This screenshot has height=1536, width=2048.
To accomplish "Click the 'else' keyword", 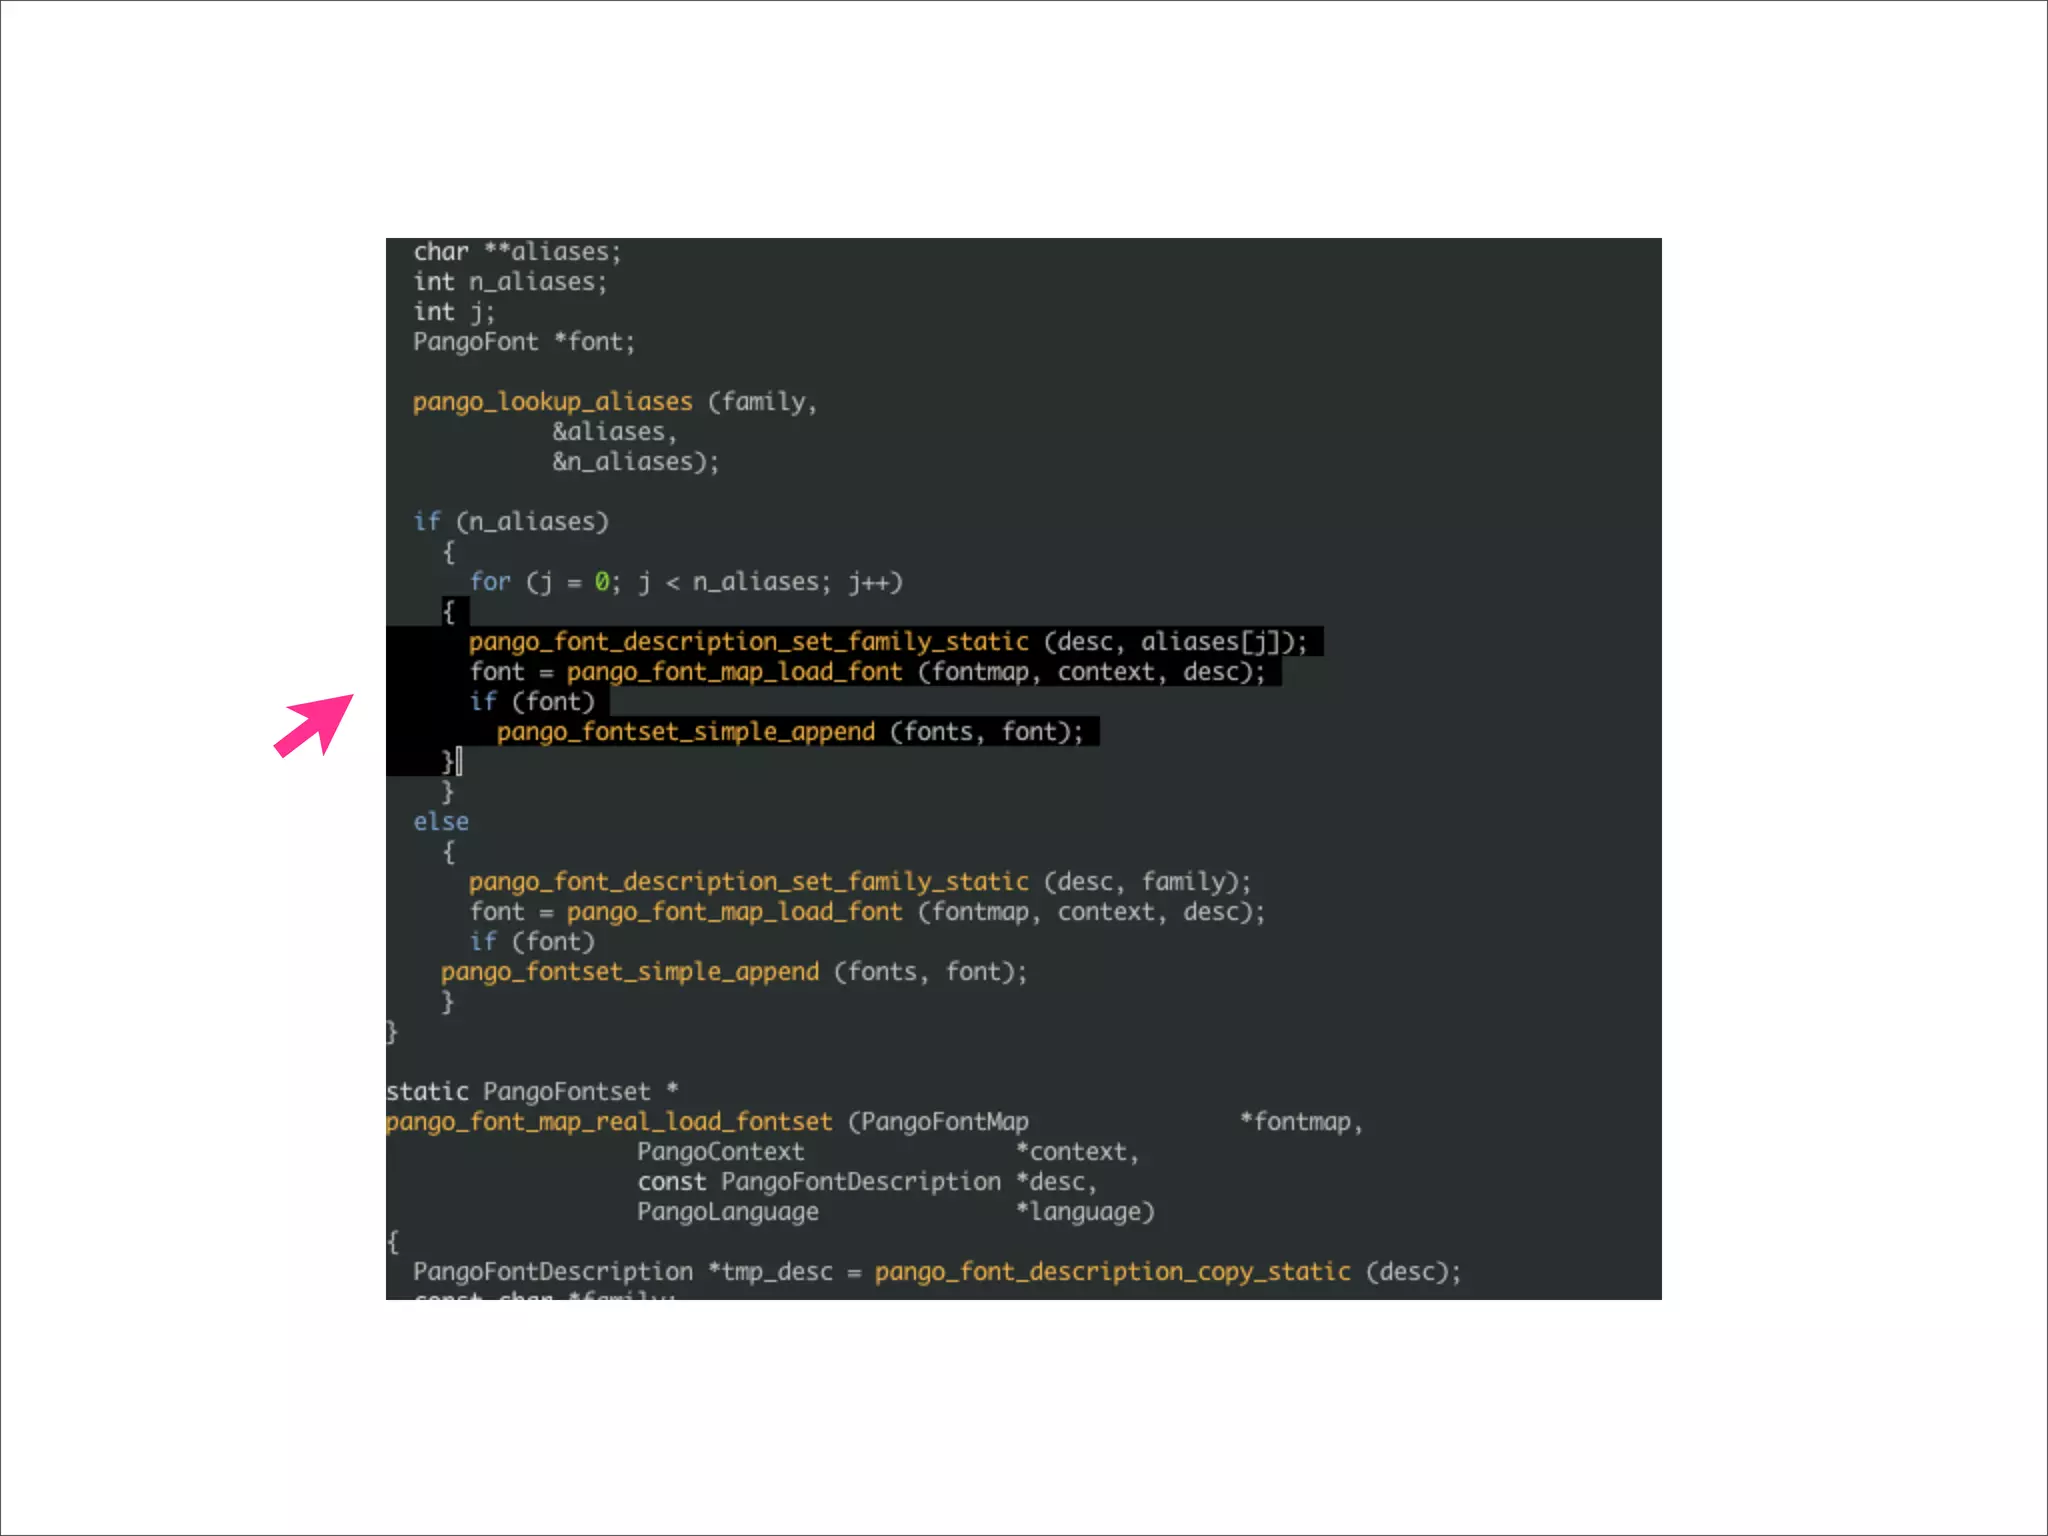I will (441, 822).
